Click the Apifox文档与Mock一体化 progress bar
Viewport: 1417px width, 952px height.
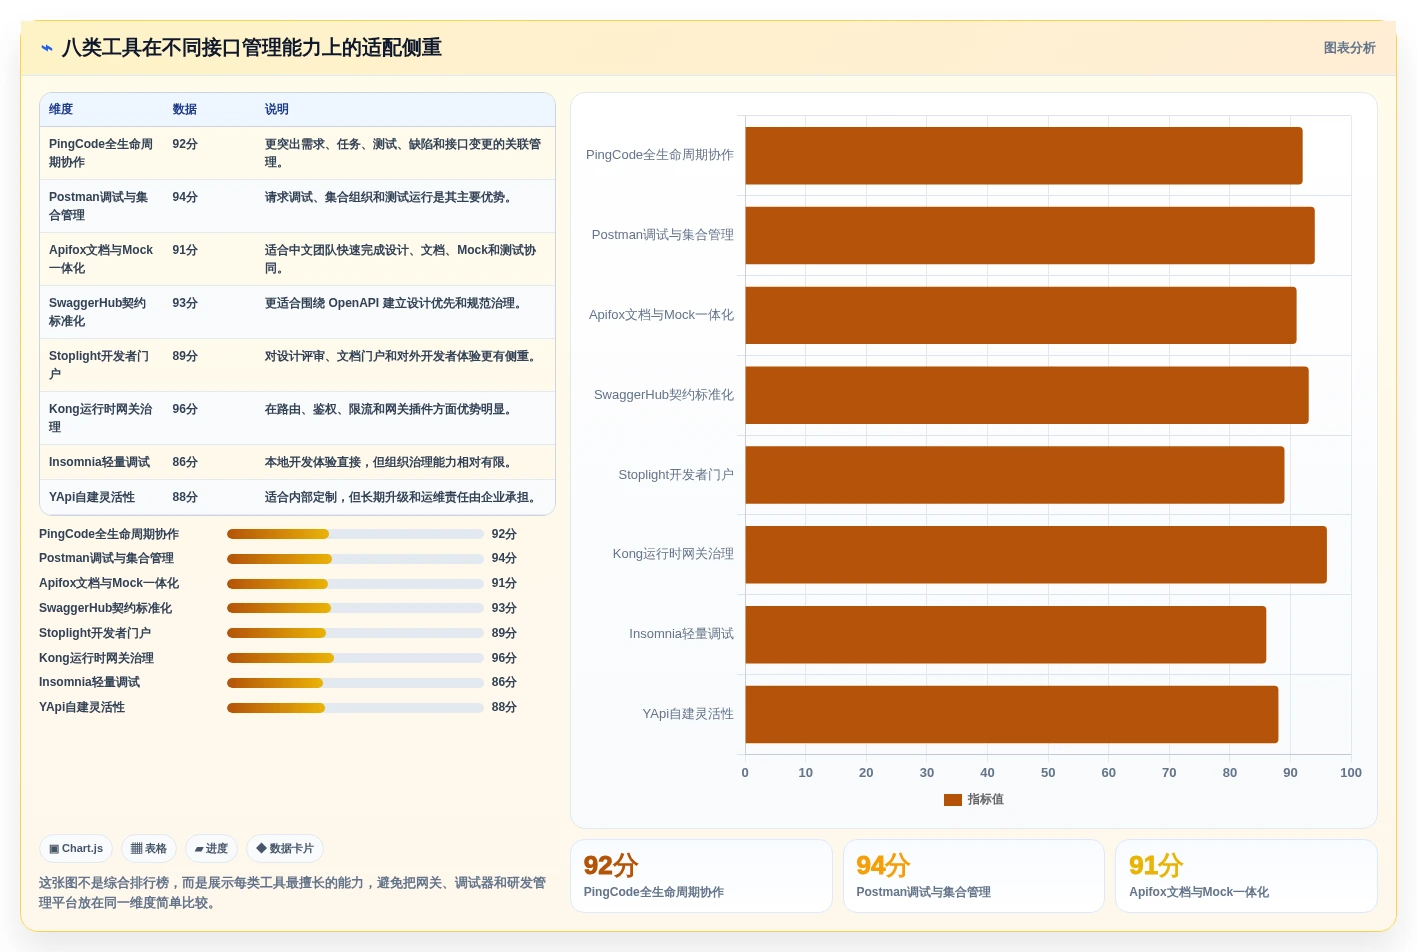click(x=355, y=584)
